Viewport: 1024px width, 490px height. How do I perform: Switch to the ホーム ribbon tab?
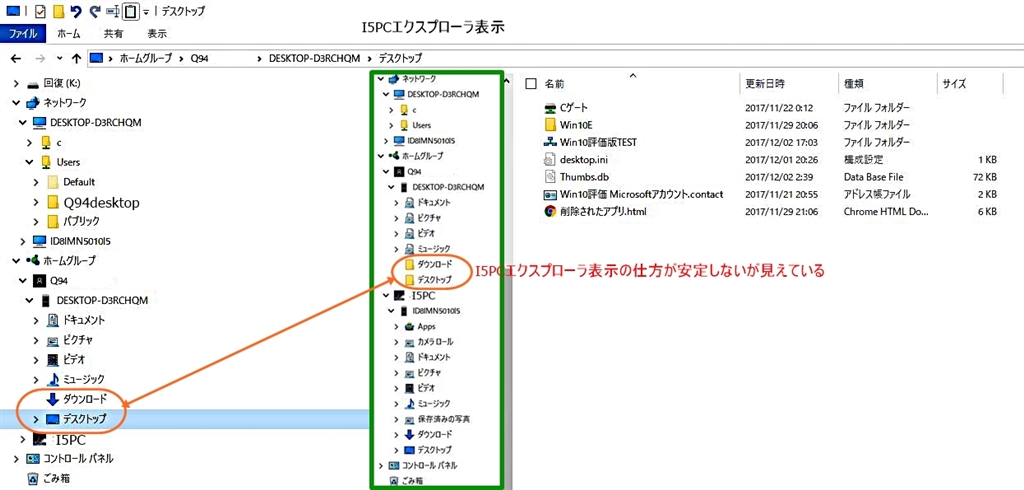[69, 33]
